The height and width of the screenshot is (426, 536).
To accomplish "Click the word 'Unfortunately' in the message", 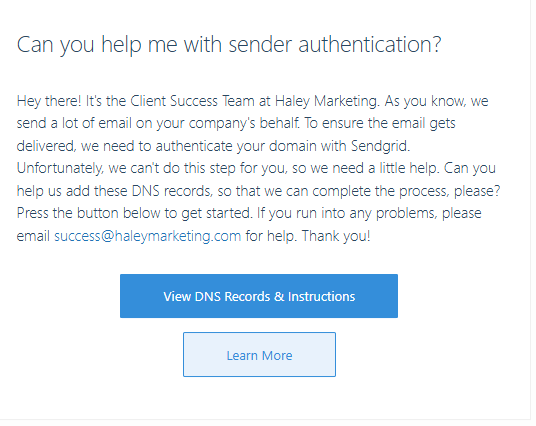I will coord(60,169).
